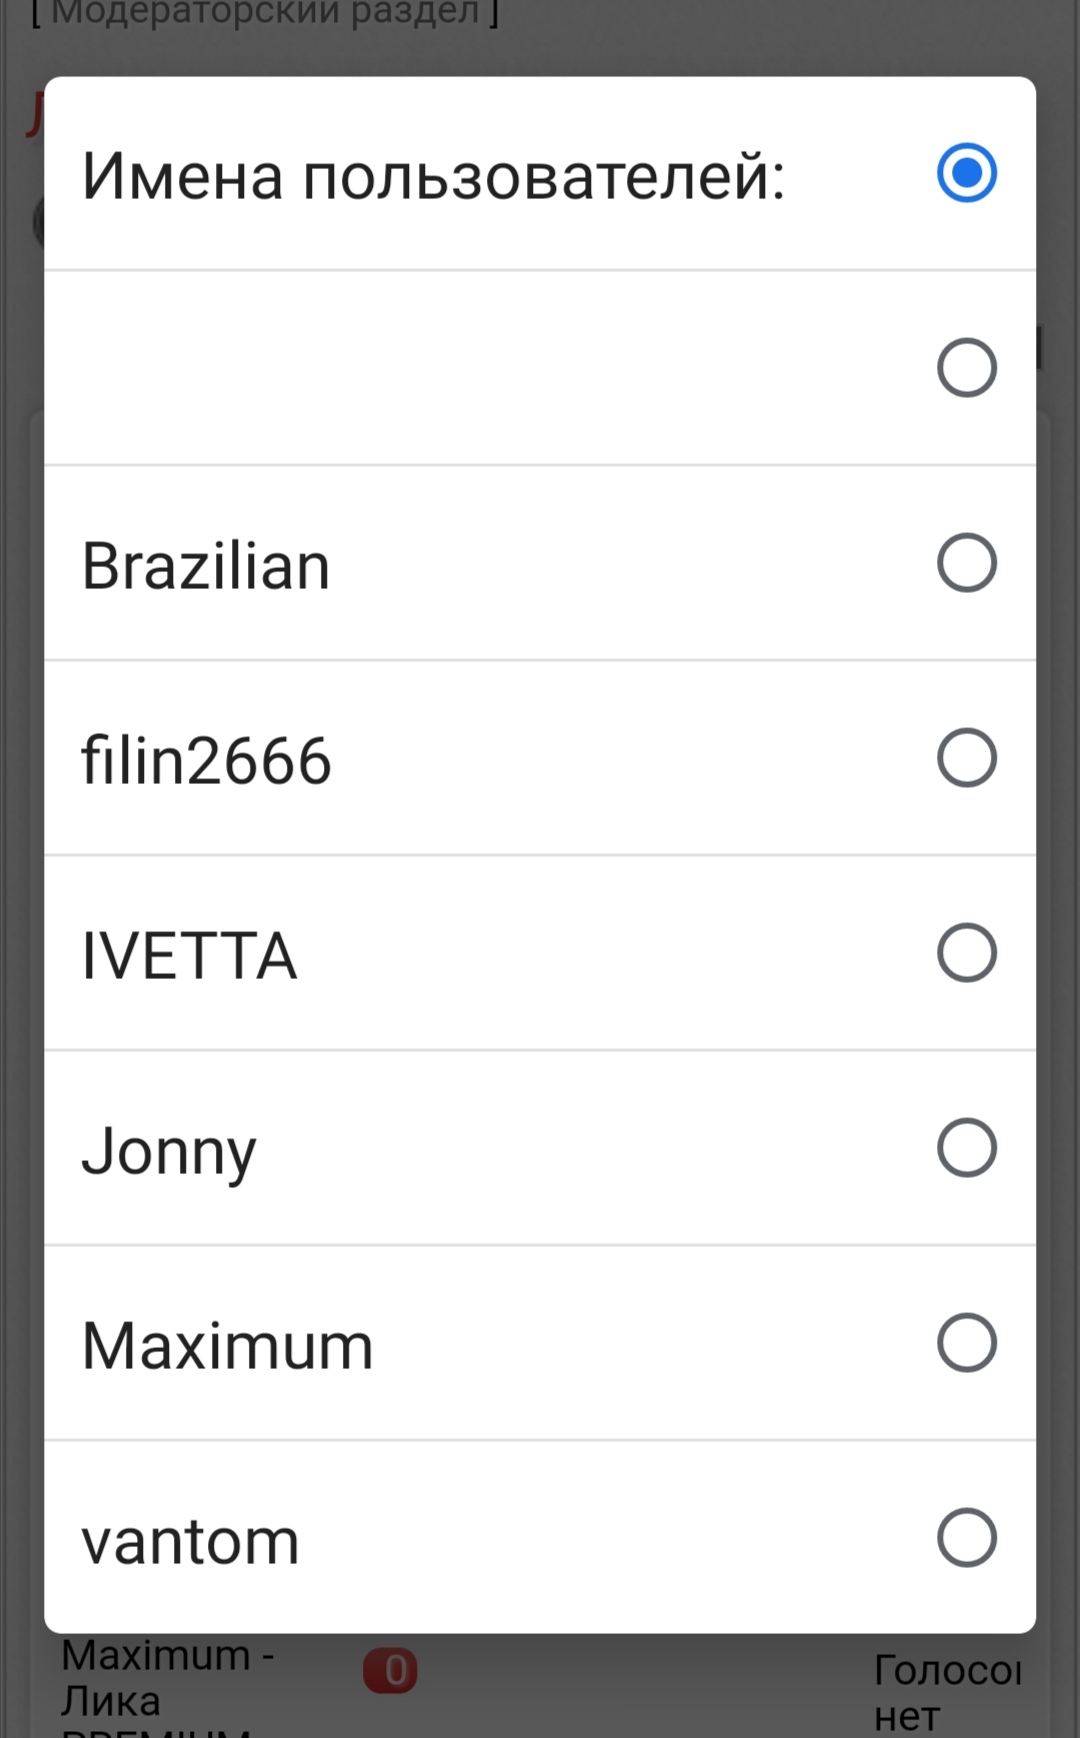Choose the filin2666 username label

pyautogui.click(x=206, y=761)
